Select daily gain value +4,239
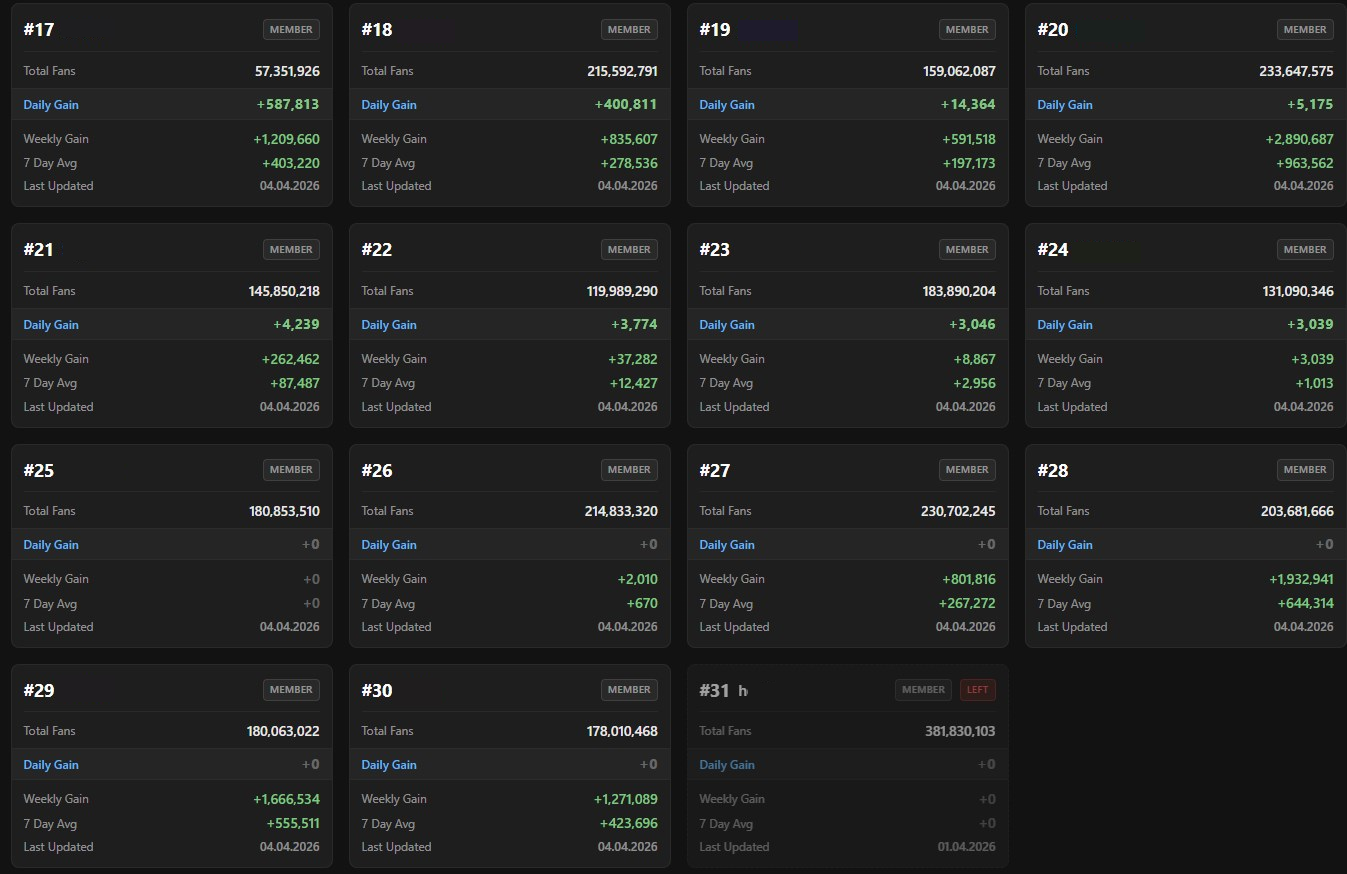Screen dimensions: 1347x874 pyautogui.click(x=297, y=325)
